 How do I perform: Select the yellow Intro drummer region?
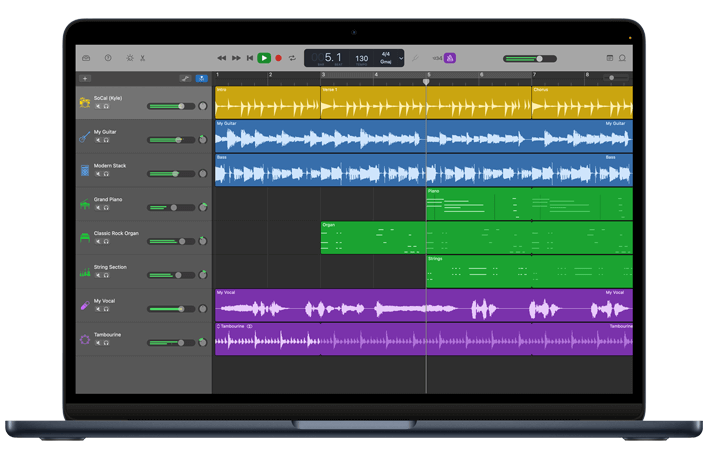pyautogui.click(x=268, y=103)
